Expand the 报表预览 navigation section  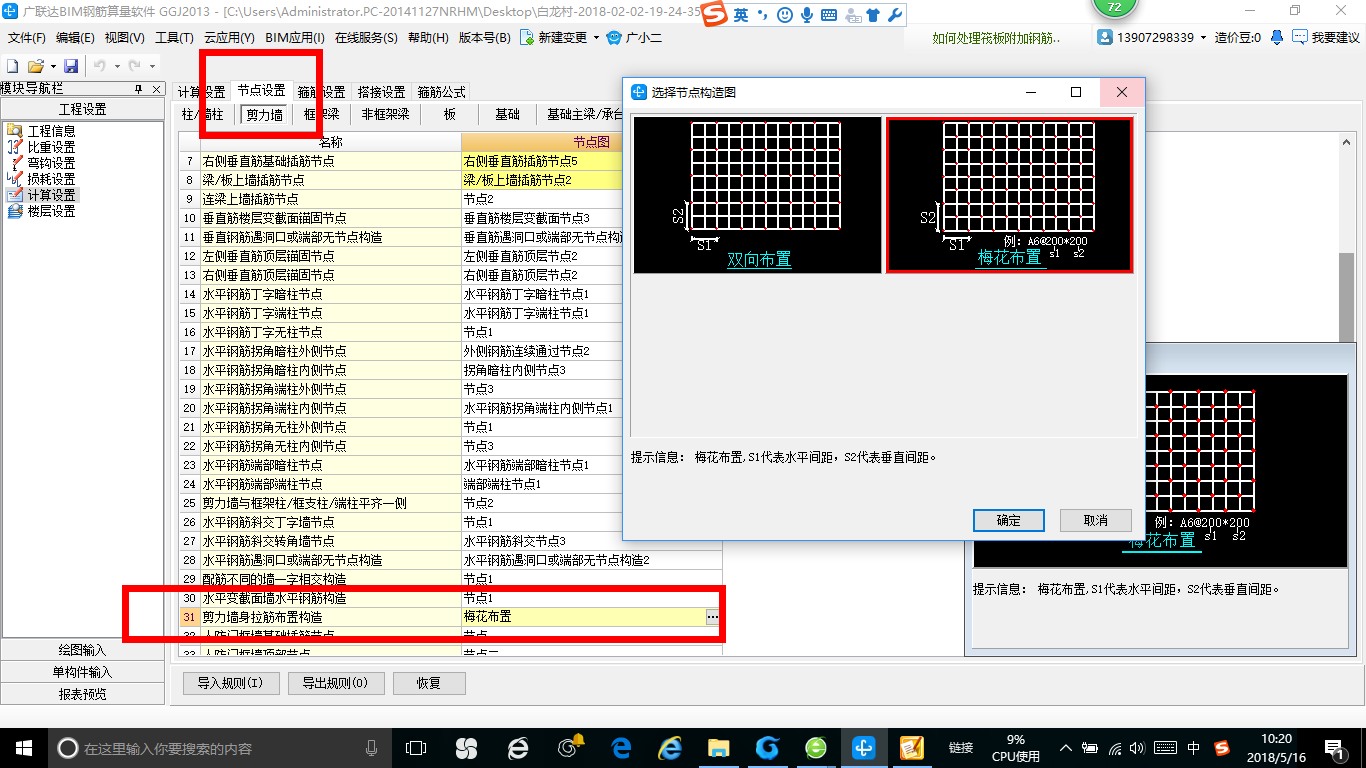point(82,694)
